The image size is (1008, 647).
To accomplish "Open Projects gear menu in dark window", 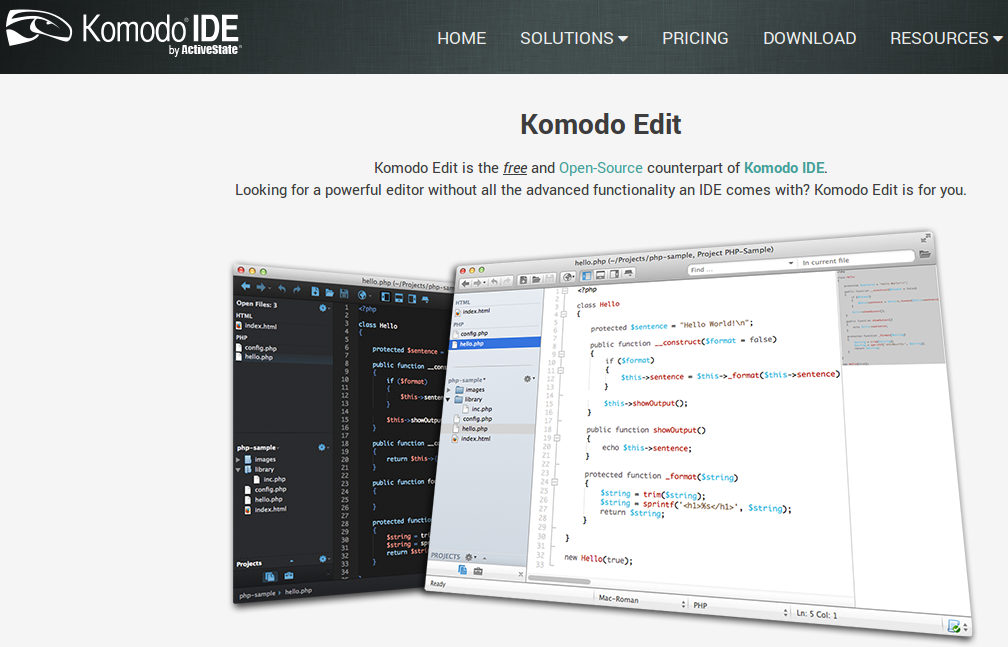I will pyautogui.click(x=323, y=559).
